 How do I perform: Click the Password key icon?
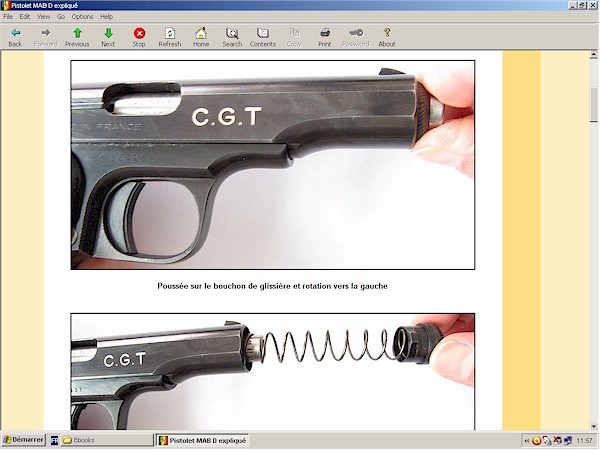(356, 38)
